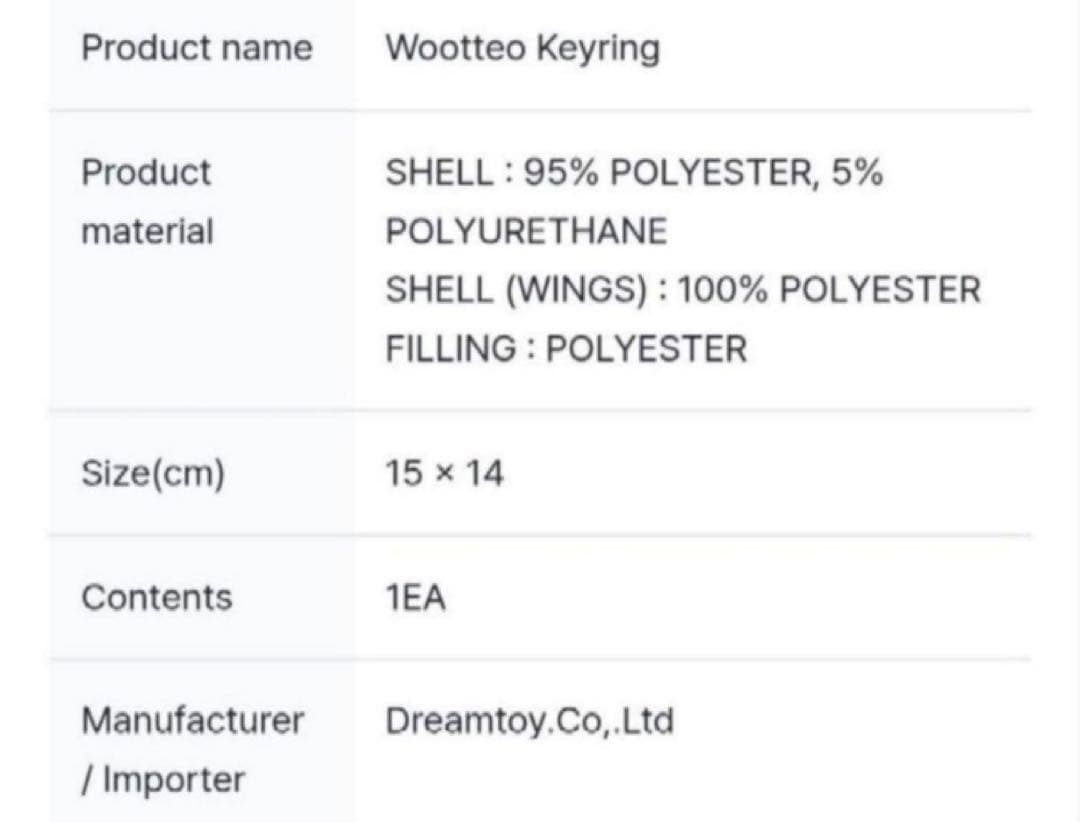Click the standalone "POLYURETHANE" text line
This screenshot has height=823, width=1080.
click(x=526, y=232)
